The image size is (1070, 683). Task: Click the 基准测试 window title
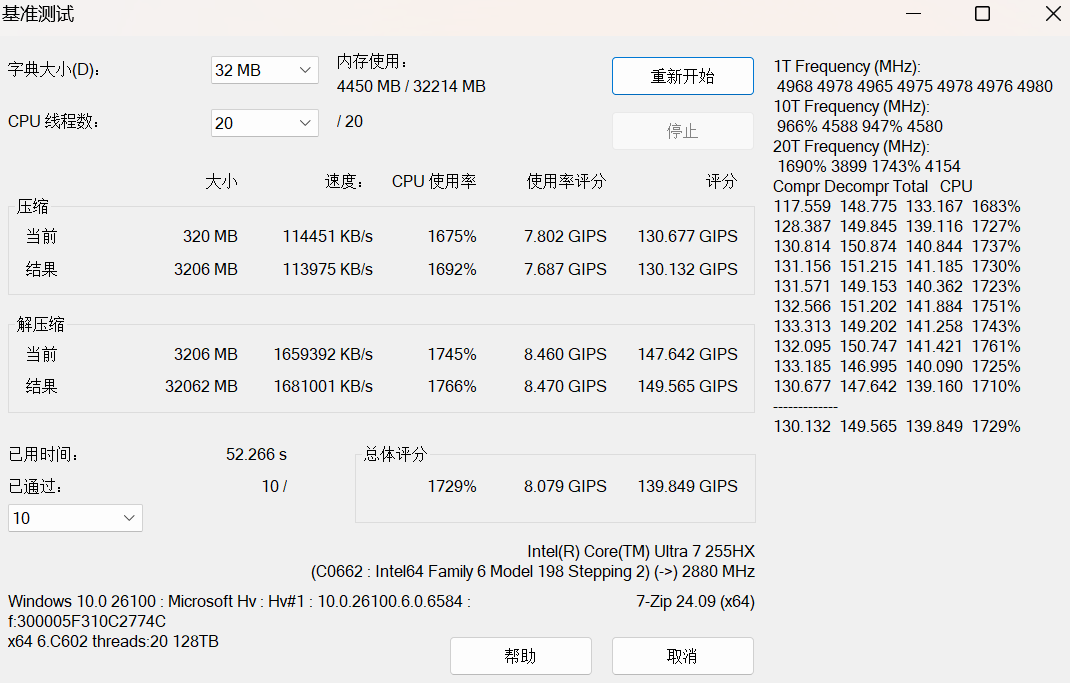click(38, 14)
